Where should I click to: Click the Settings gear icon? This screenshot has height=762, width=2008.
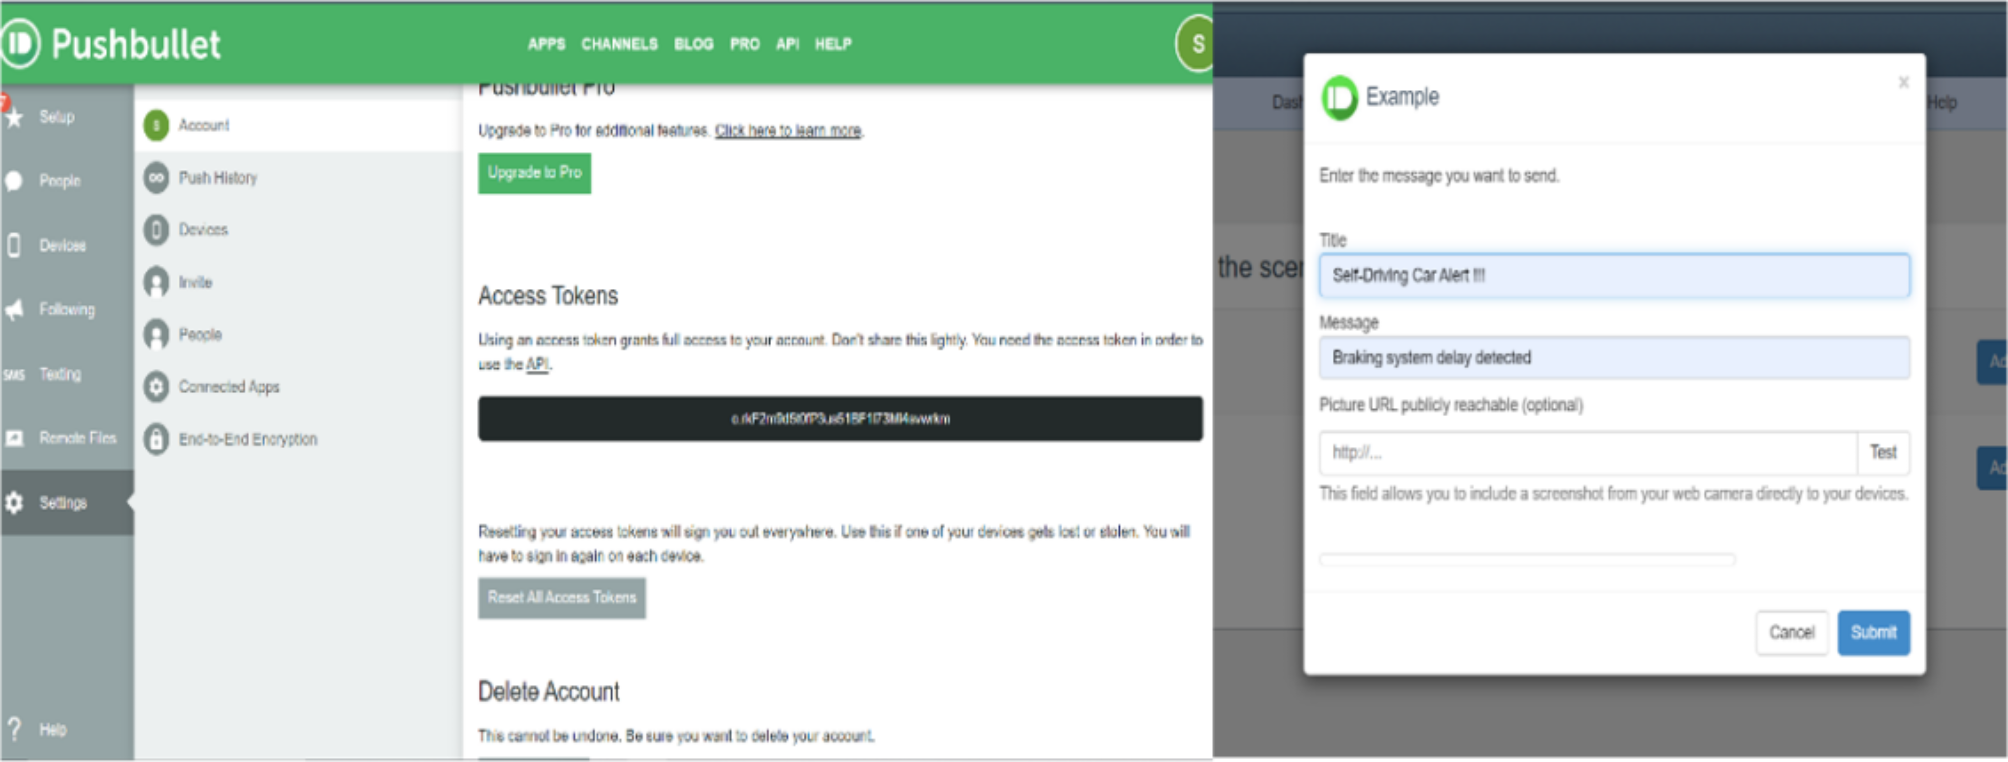(14, 503)
